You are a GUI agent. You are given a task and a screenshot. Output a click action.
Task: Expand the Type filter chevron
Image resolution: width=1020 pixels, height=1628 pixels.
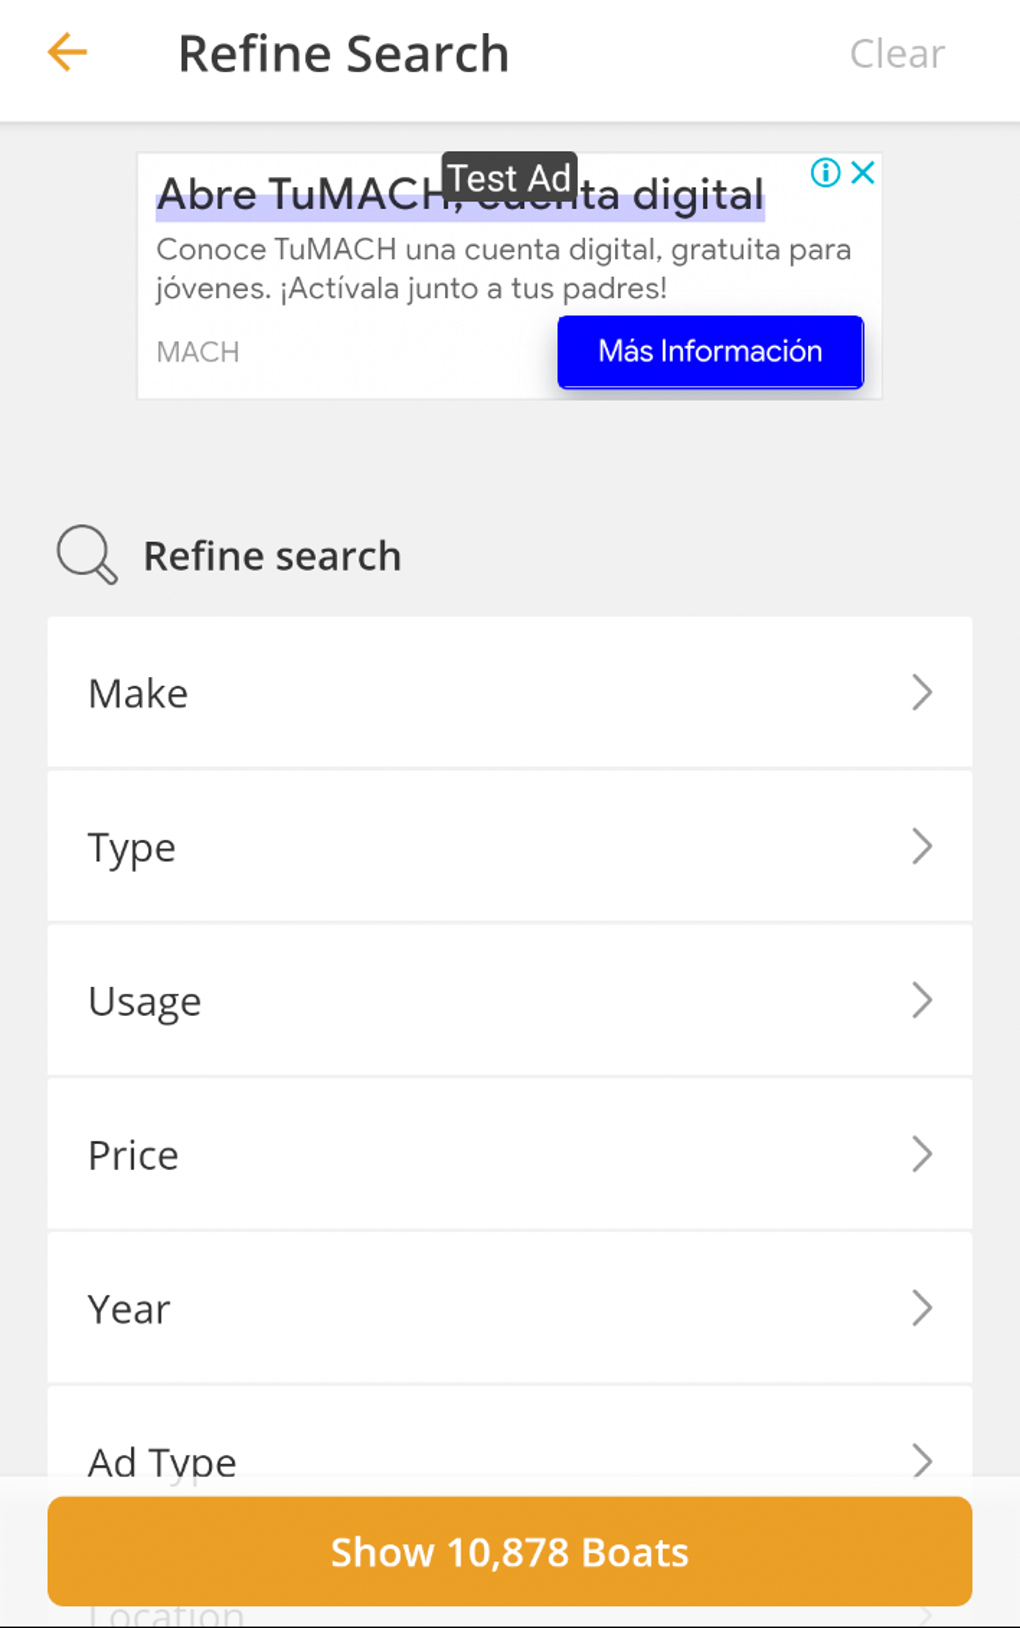922,846
